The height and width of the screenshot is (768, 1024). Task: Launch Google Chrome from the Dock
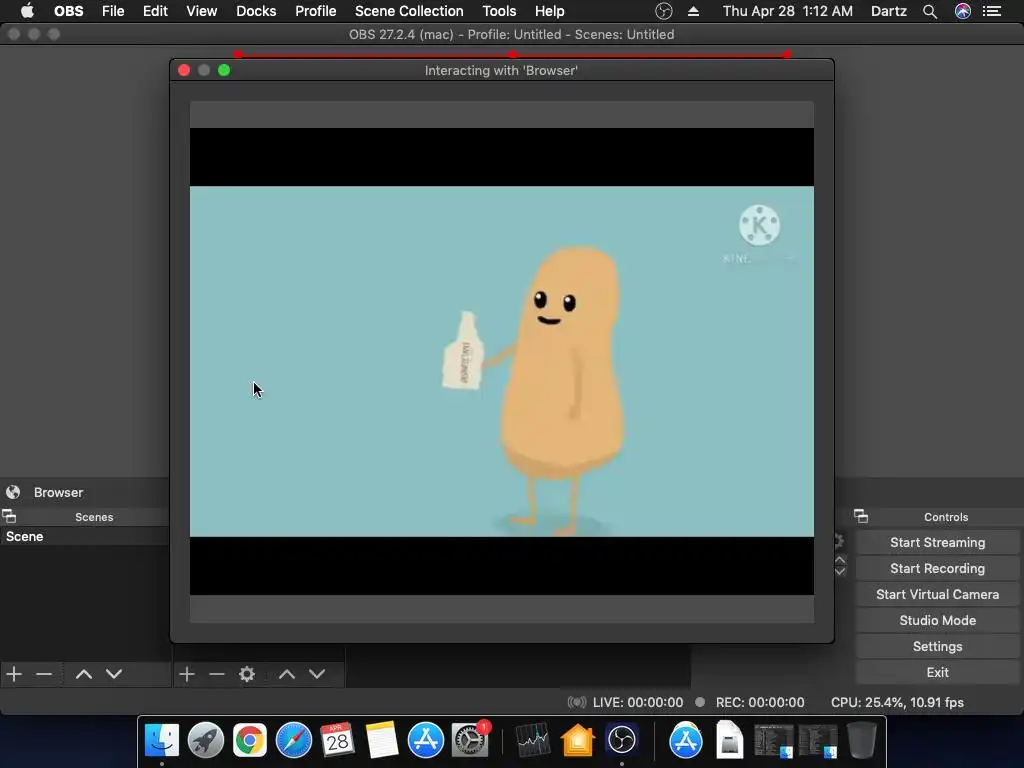249,741
